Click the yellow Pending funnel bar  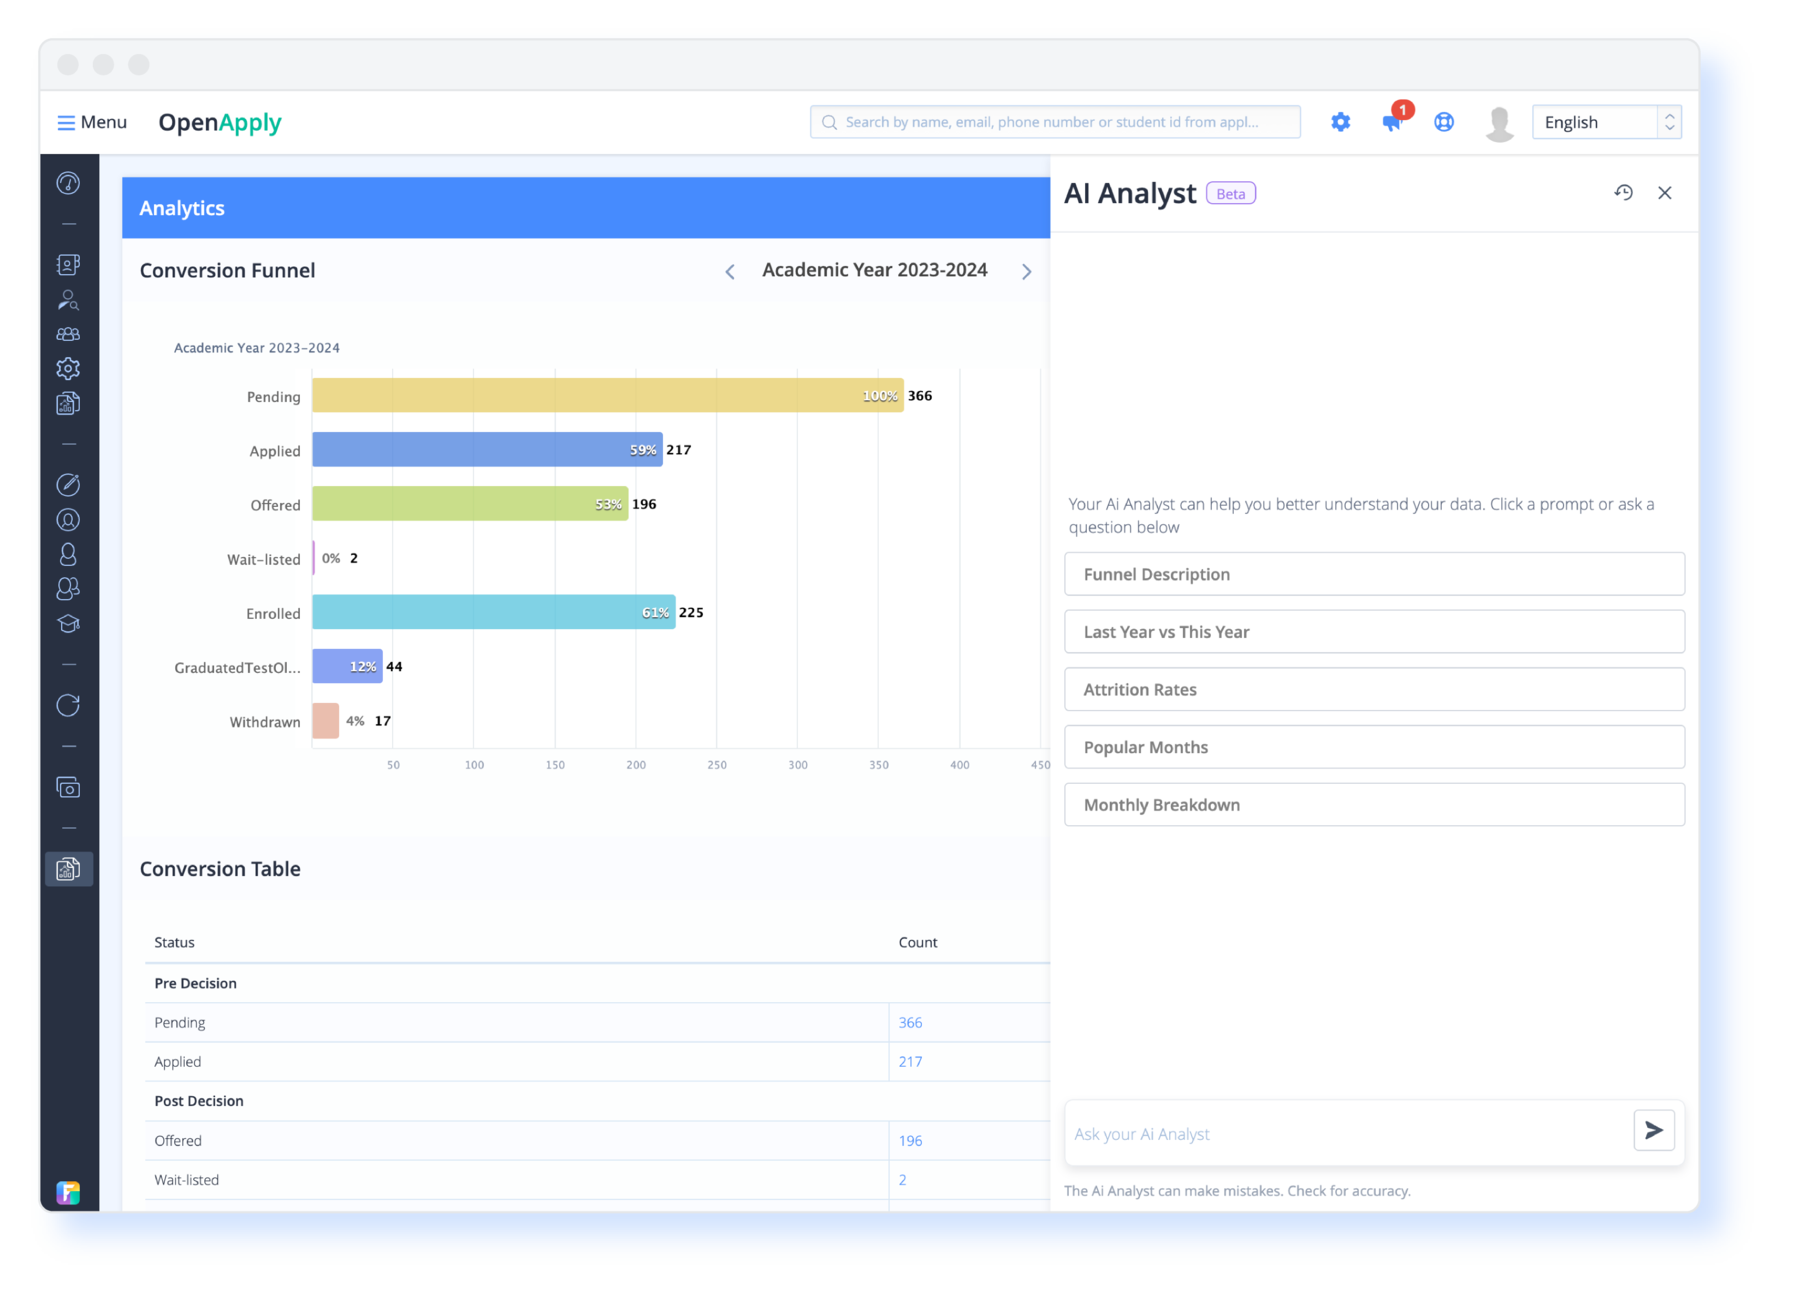coord(606,396)
